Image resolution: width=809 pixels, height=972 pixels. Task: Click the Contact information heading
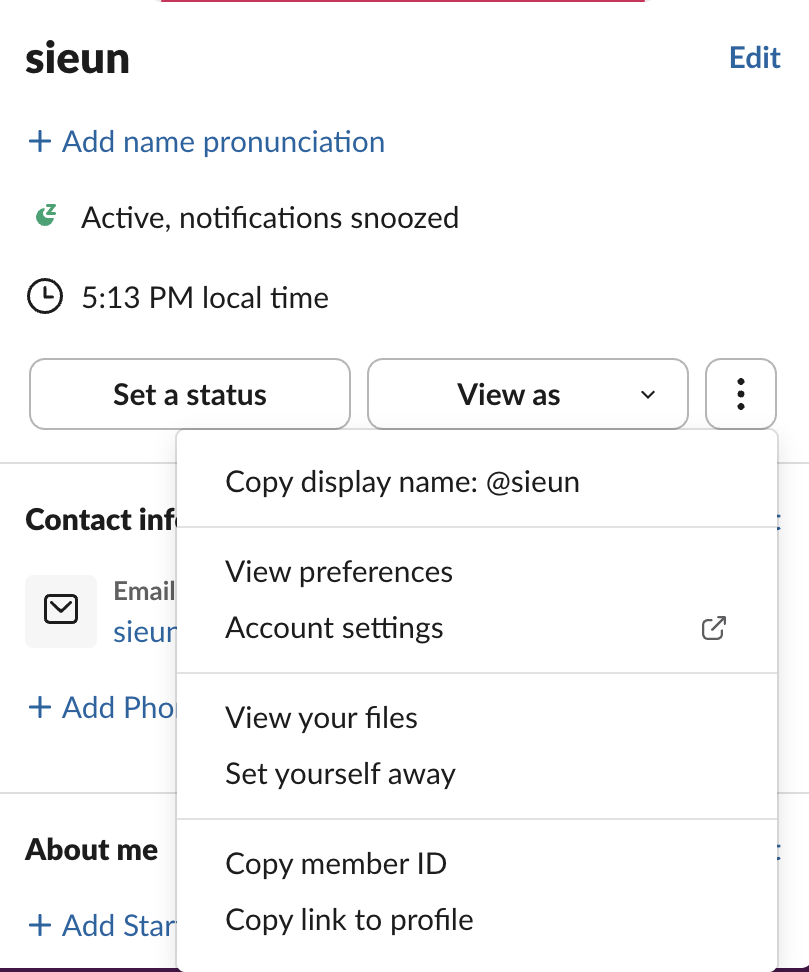[x=101, y=519]
